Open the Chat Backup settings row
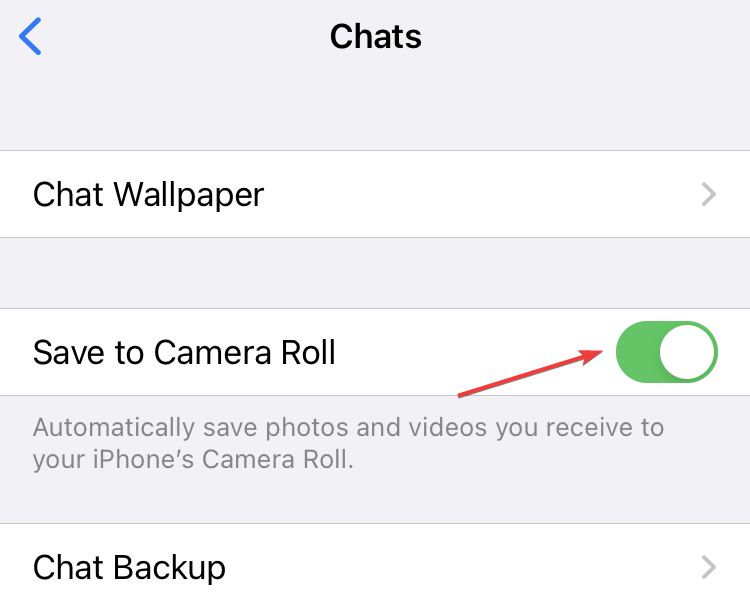 coord(375,565)
